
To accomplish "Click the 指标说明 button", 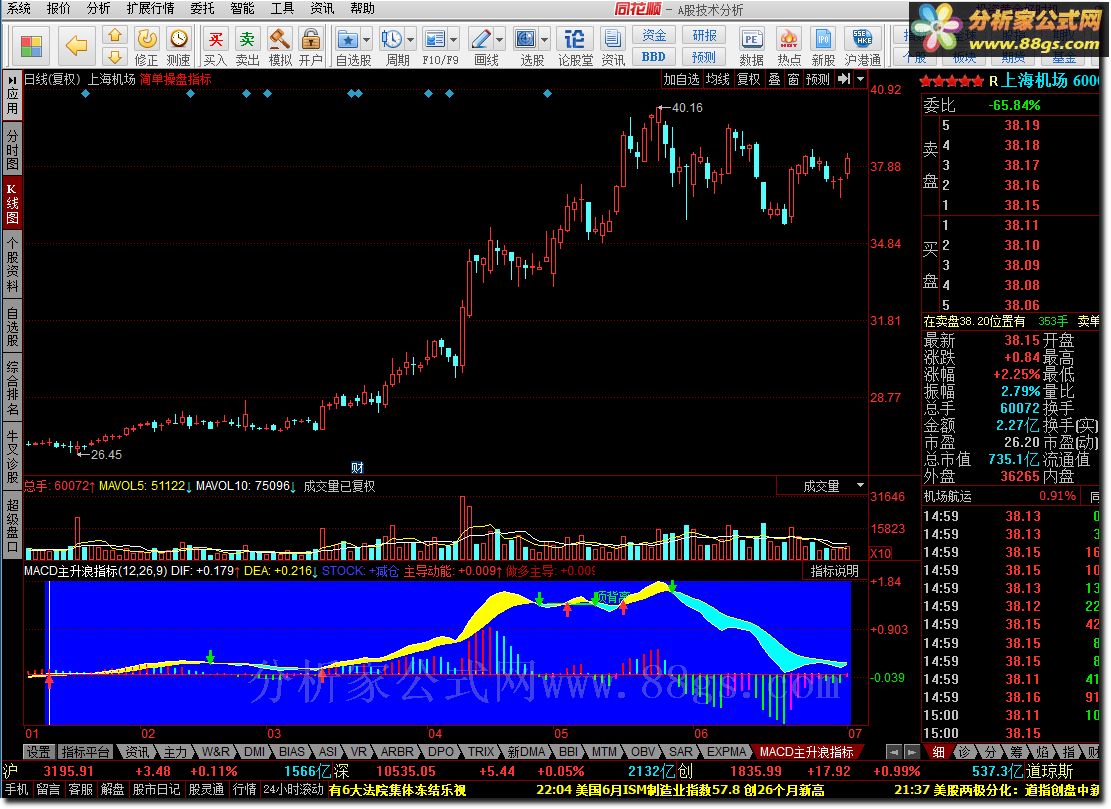I will [835, 571].
